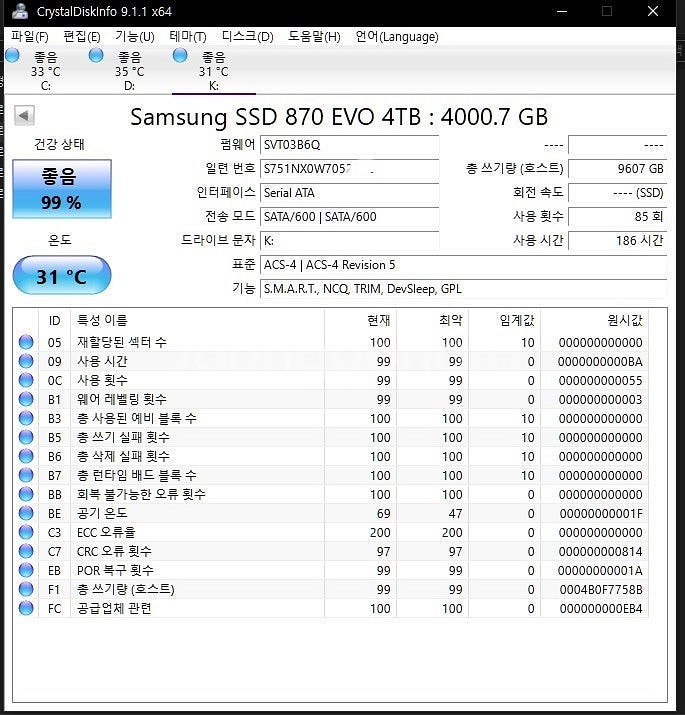Click the drive letter field K:
This screenshot has width=685, height=715.
(x=349, y=241)
